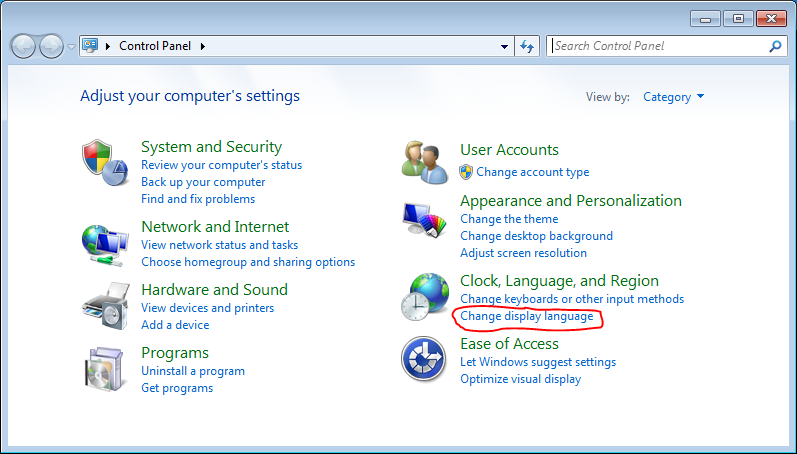Screen dimensions: 797x454
Task: Open Network and Internet category
Action: [215, 226]
